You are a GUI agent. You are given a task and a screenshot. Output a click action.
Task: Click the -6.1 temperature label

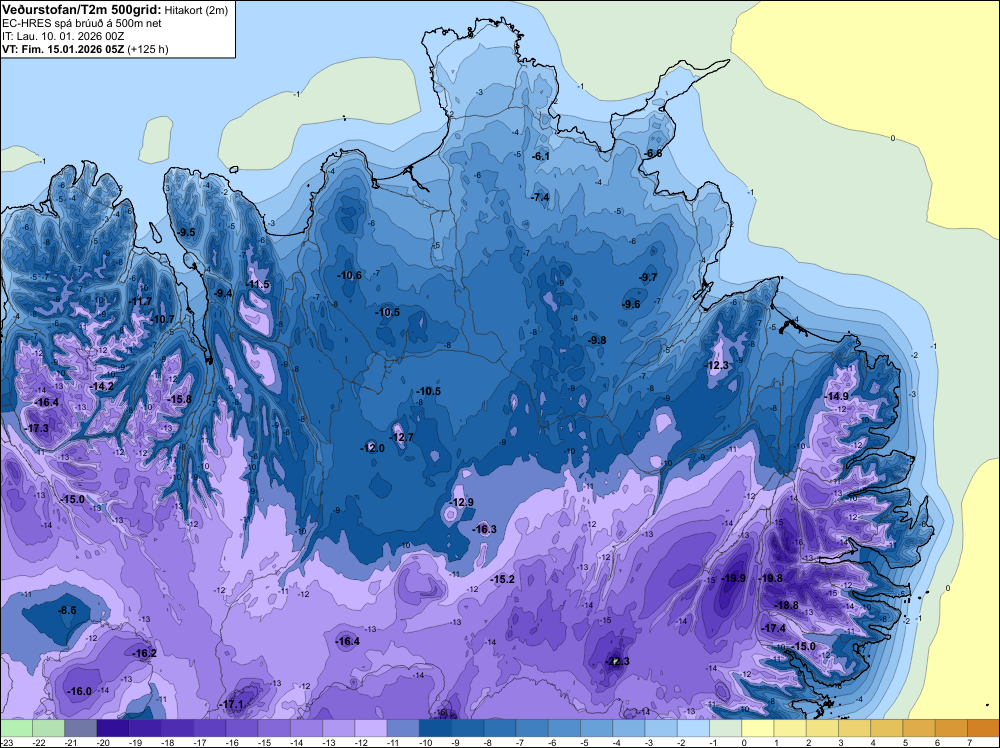pyautogui.click(x=541, y=156)
